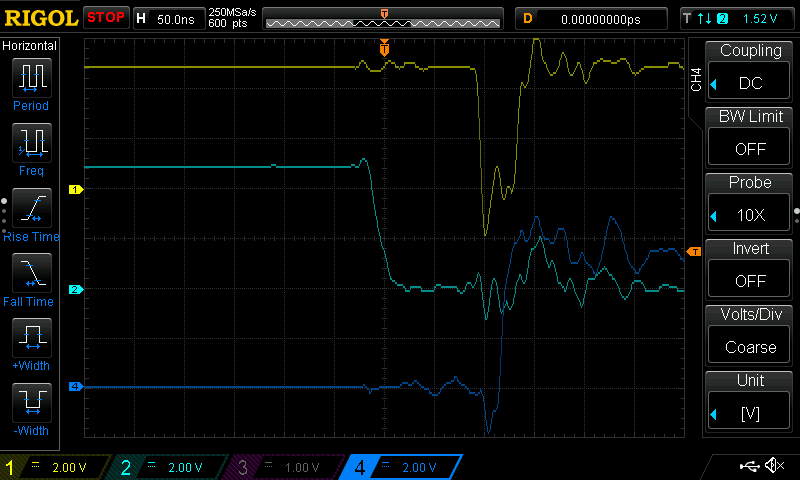Select the +Width measurement icon
Viewport: 800px width, 480px height.
click(30, 338)
